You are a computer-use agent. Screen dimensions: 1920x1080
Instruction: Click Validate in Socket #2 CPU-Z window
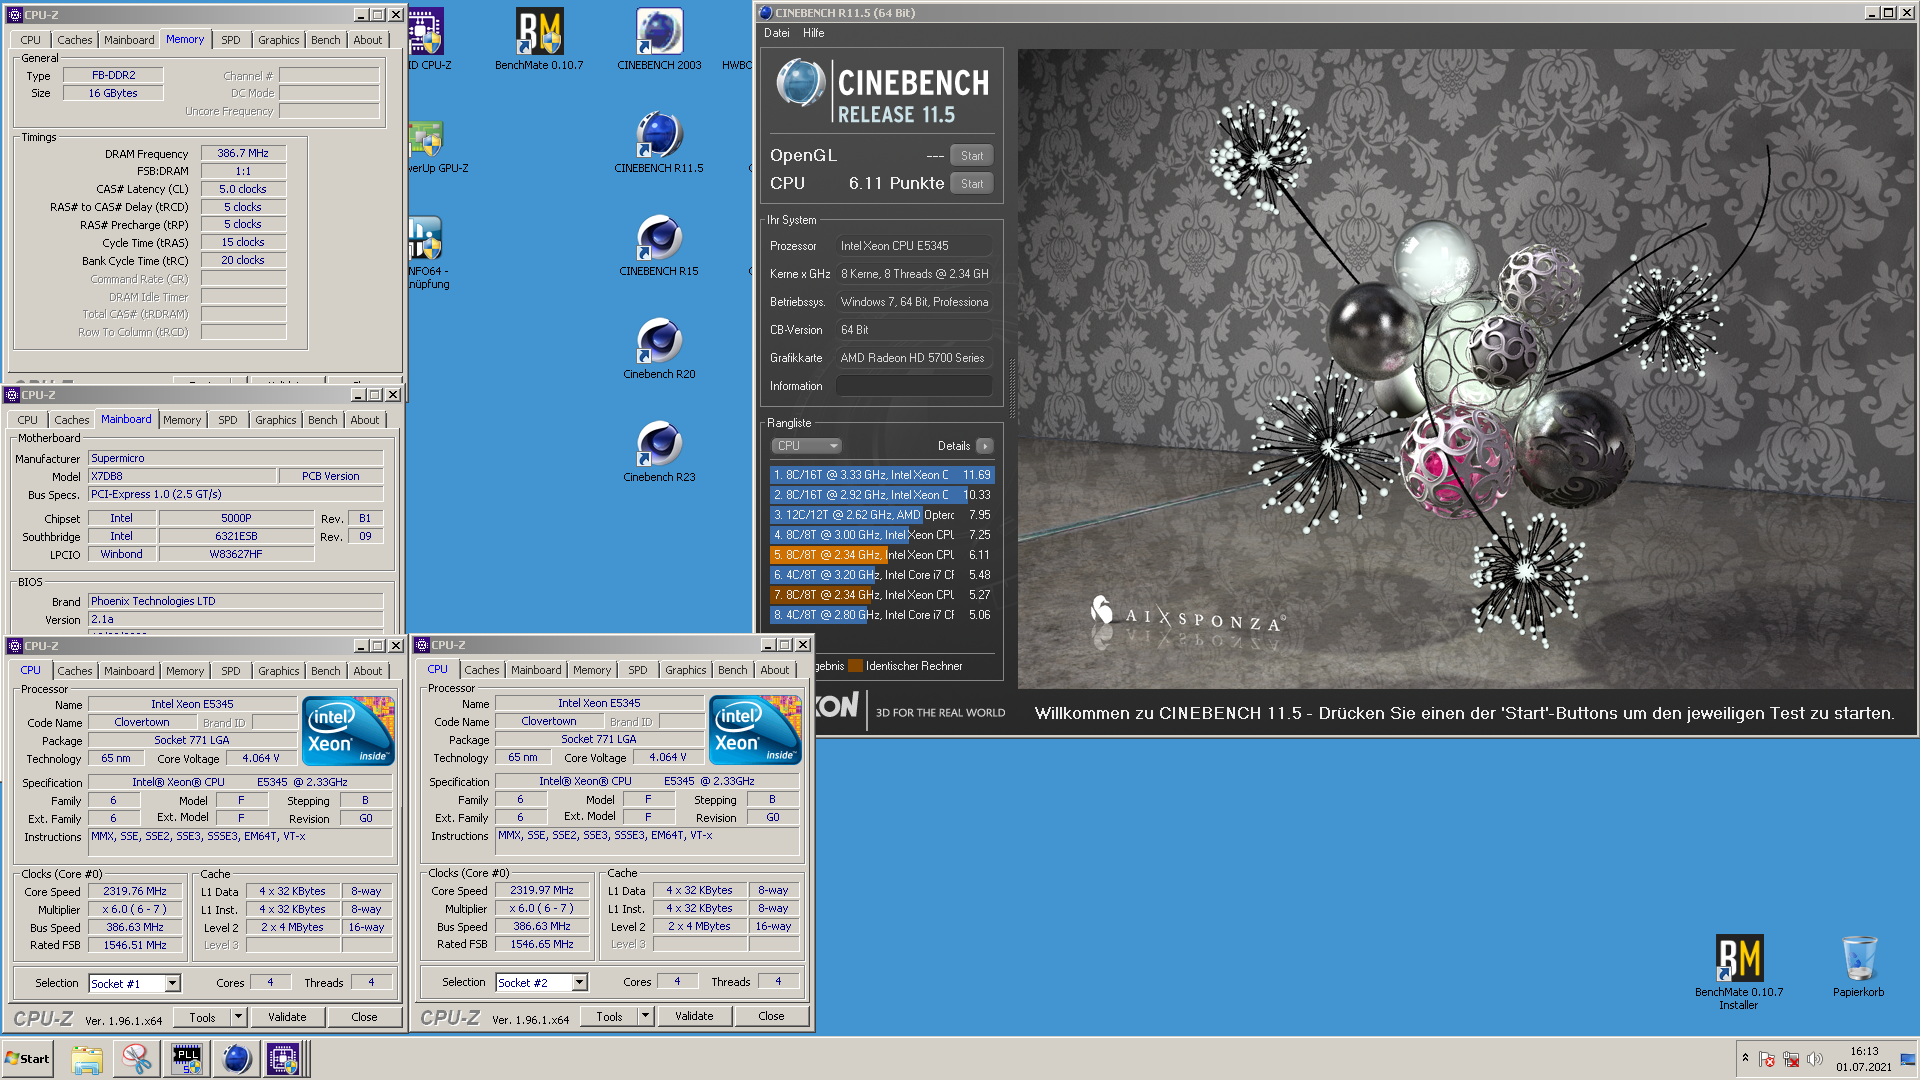click(694, 1016)
